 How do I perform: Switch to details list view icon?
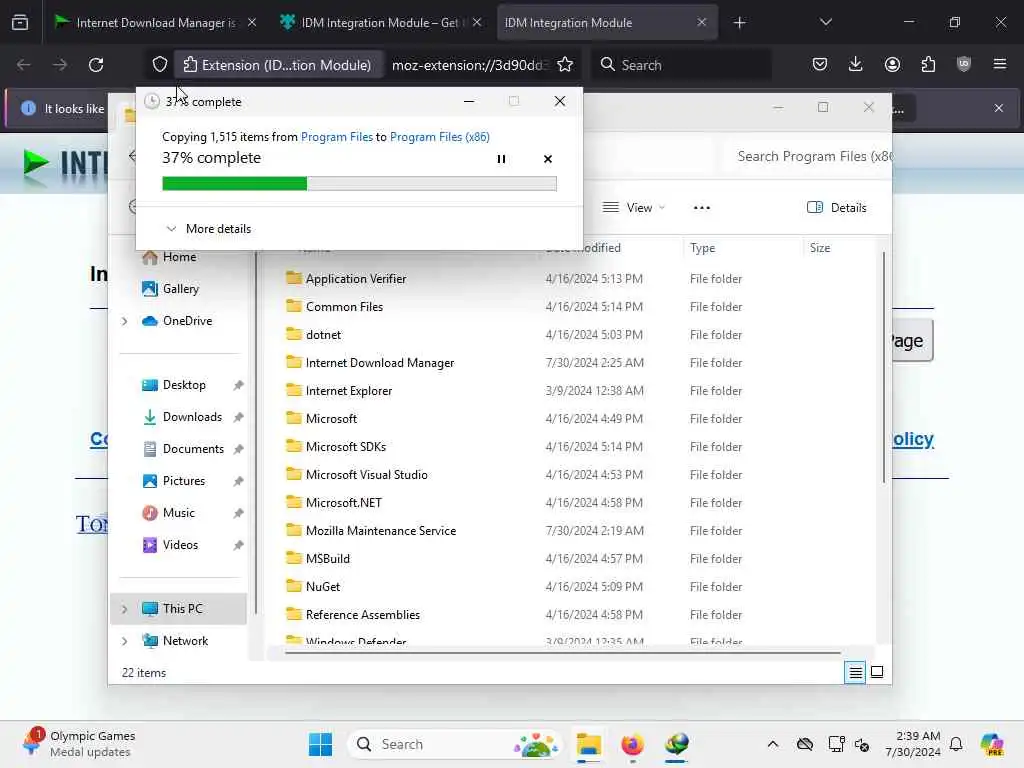pos(855,672)
